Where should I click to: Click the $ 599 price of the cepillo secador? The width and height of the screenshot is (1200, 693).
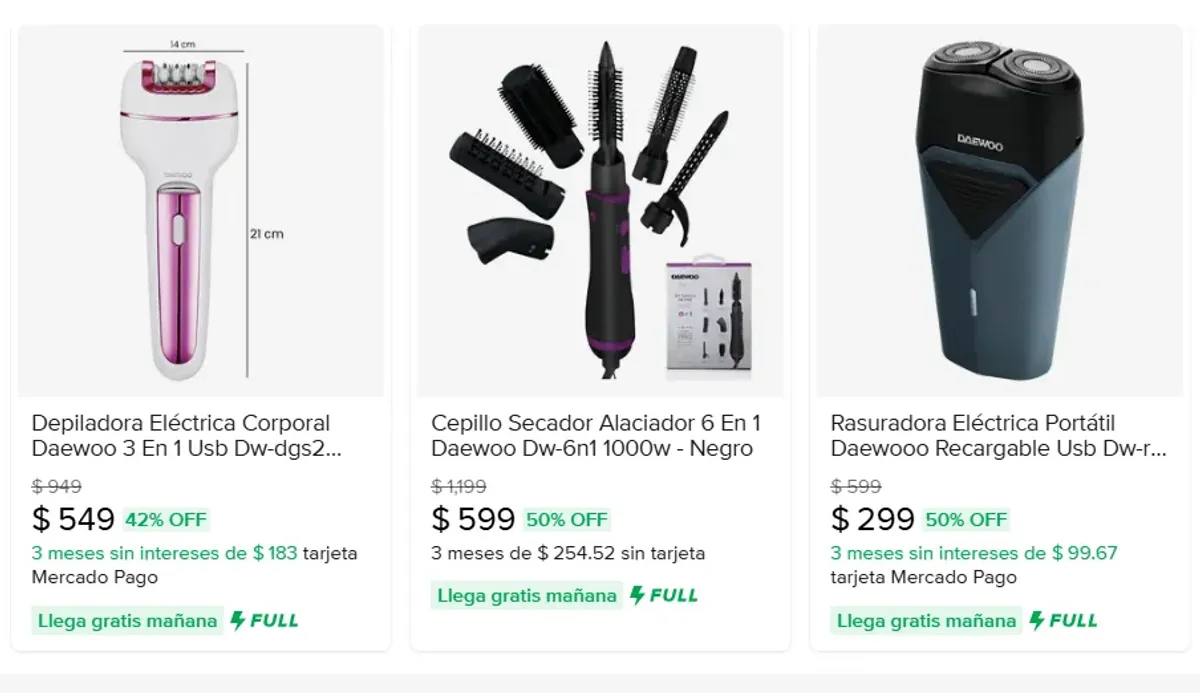(473, 520)
